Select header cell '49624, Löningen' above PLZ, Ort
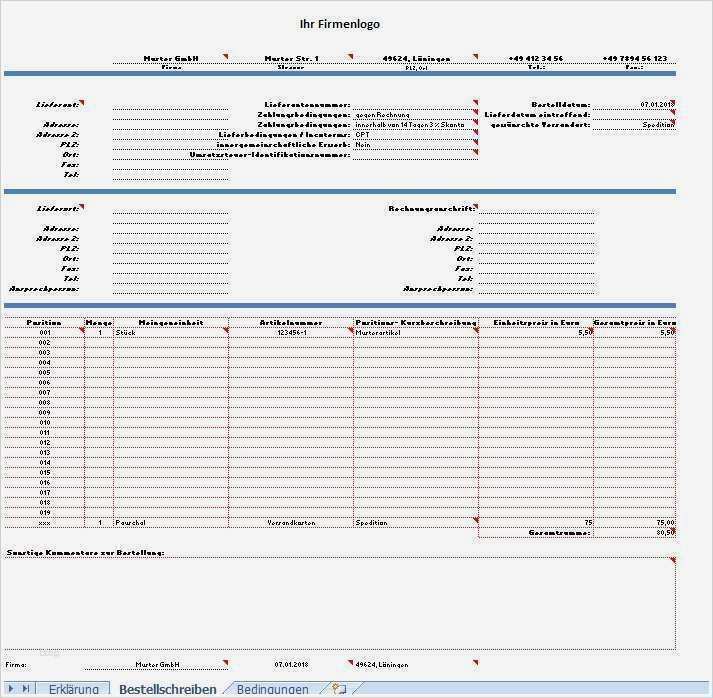This screenshot has height=698, width=713. (x=416, y=58)
